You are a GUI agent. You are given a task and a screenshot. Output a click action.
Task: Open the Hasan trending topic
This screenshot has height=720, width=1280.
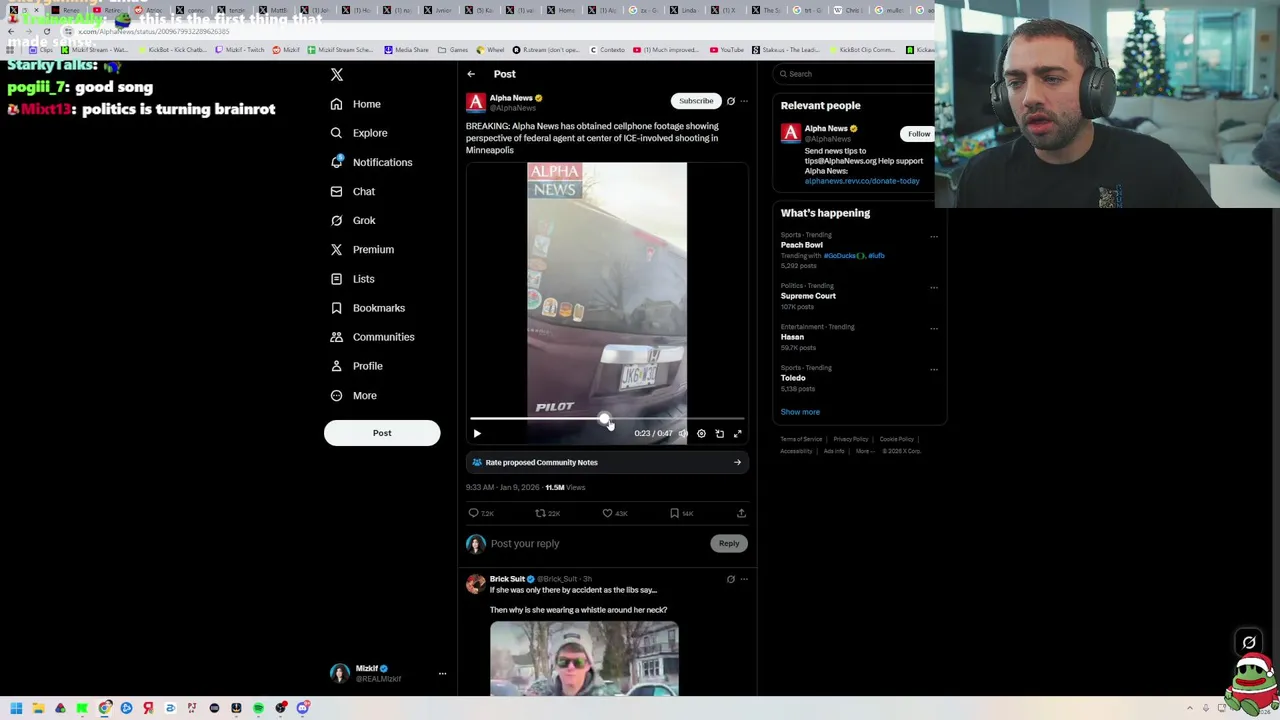pyautogui.click(x=792, y=337)
